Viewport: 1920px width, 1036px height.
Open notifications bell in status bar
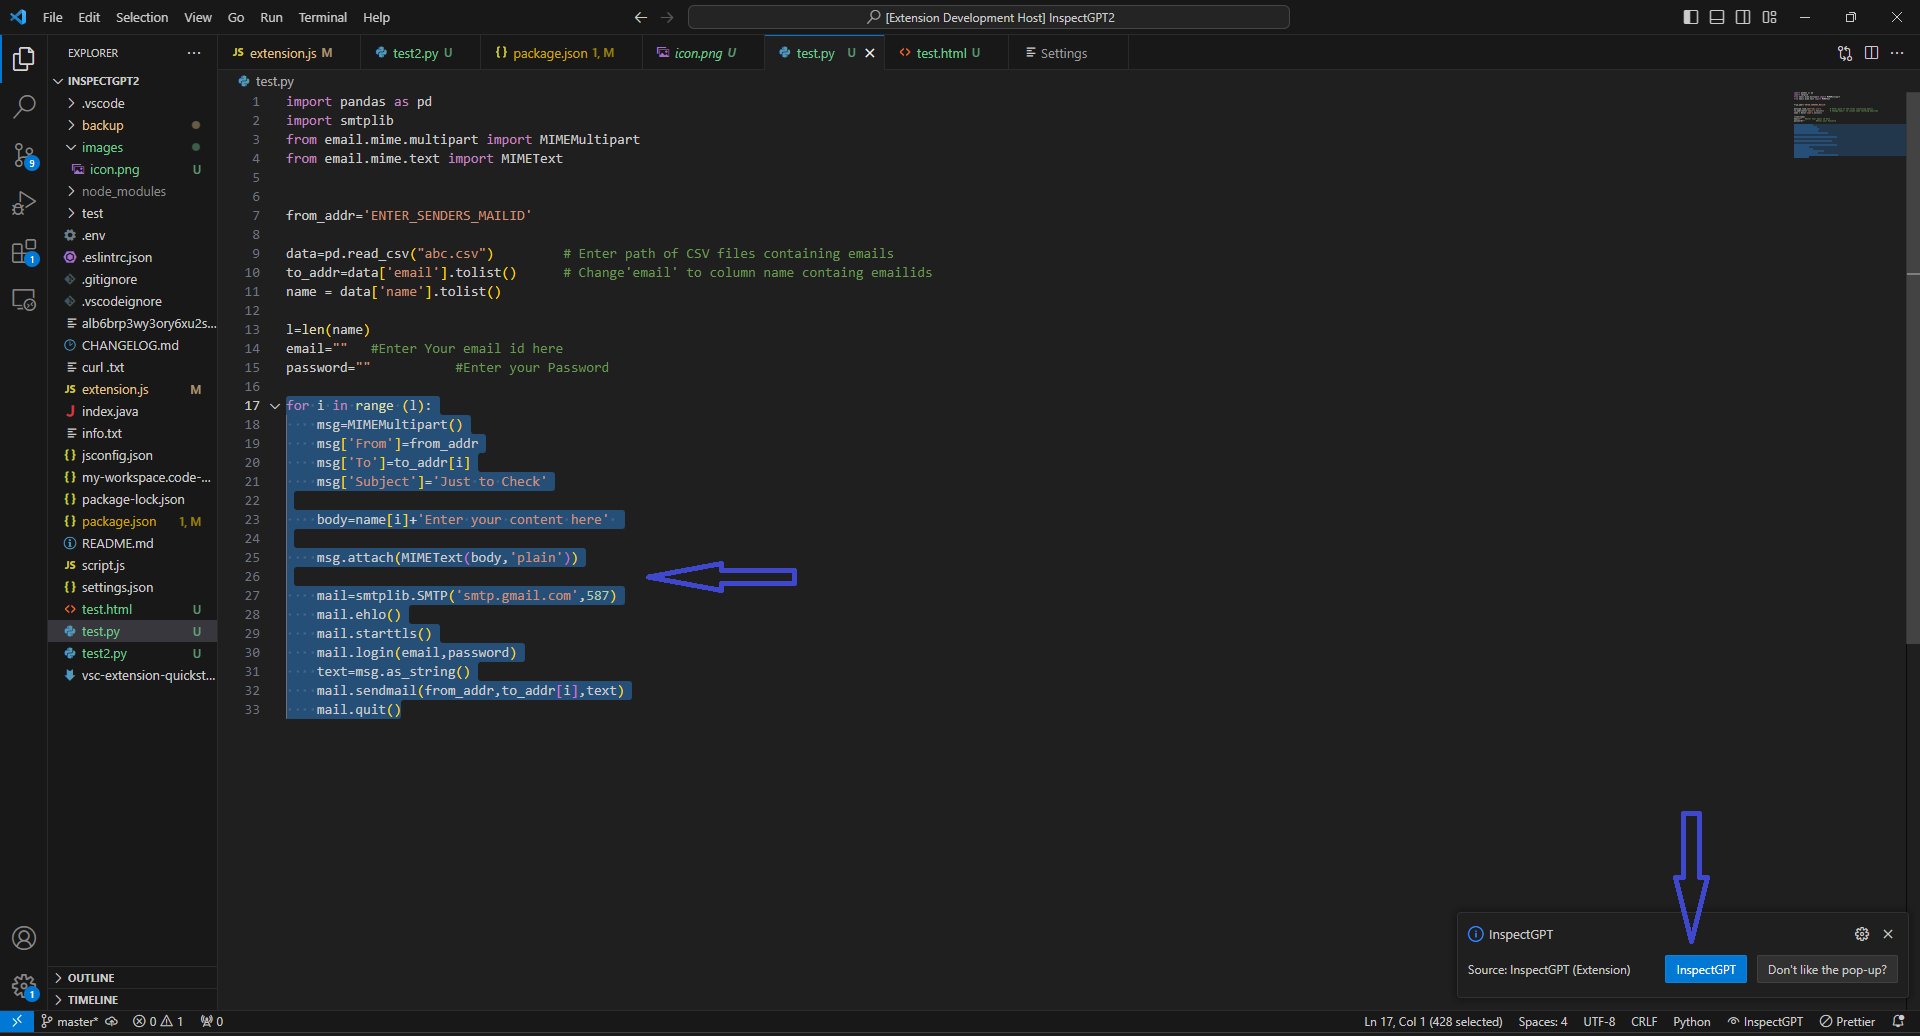1898,1021
